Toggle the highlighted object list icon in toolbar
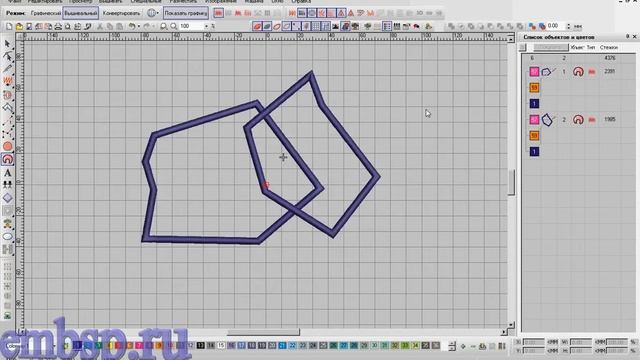640x360 pixels. pos(387,27)
